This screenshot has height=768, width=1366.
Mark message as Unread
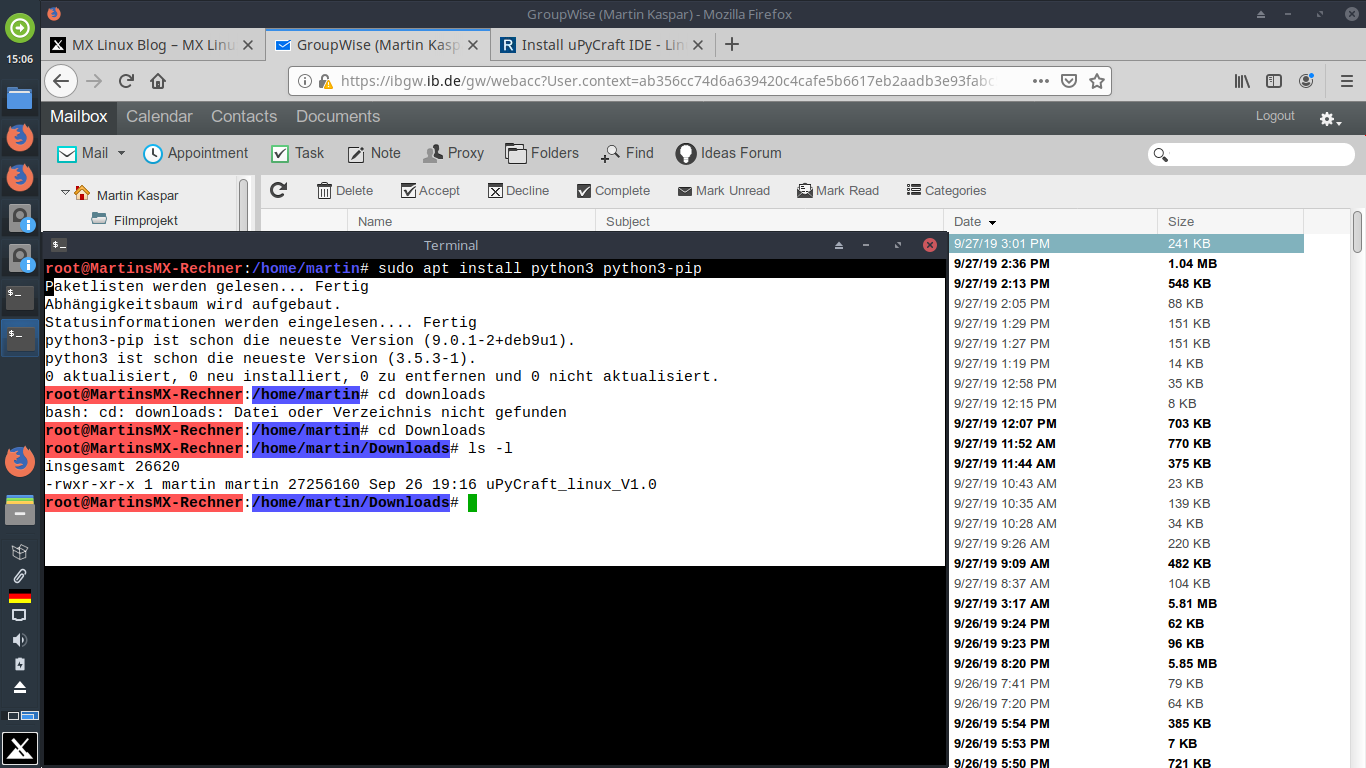click(x=724, y=190)
